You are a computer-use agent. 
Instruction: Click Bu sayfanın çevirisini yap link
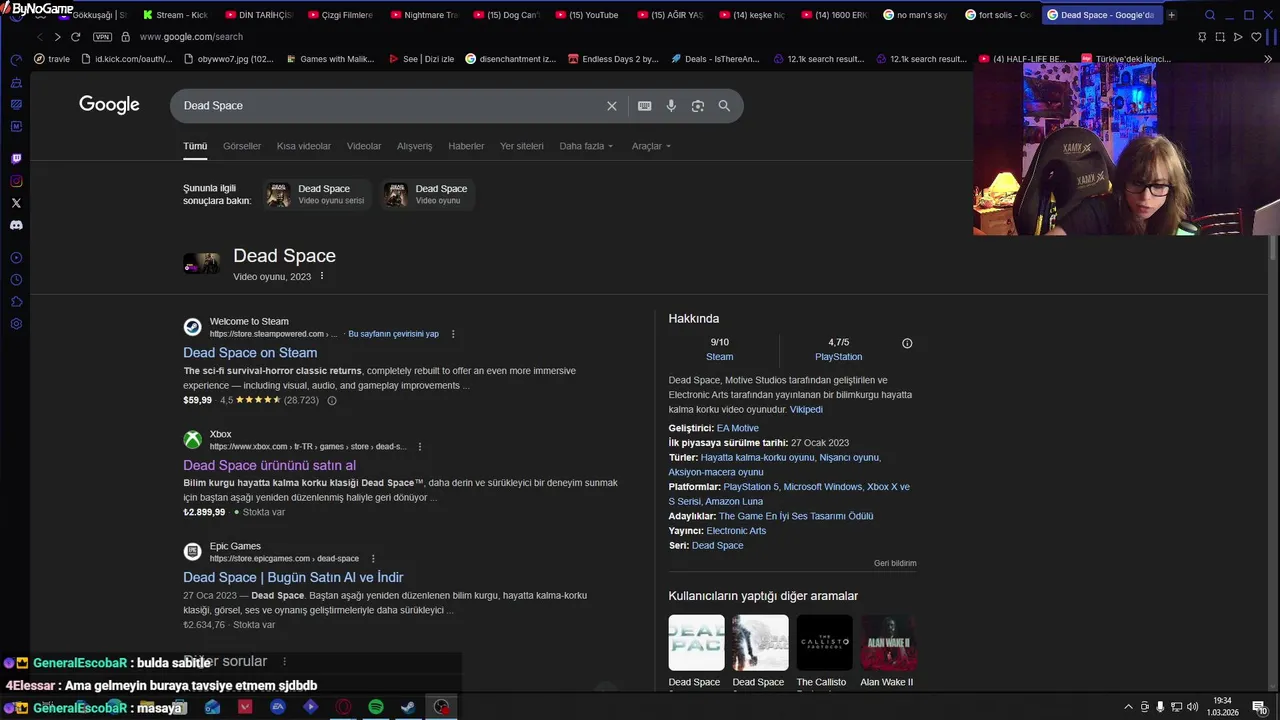pos(393,334)
